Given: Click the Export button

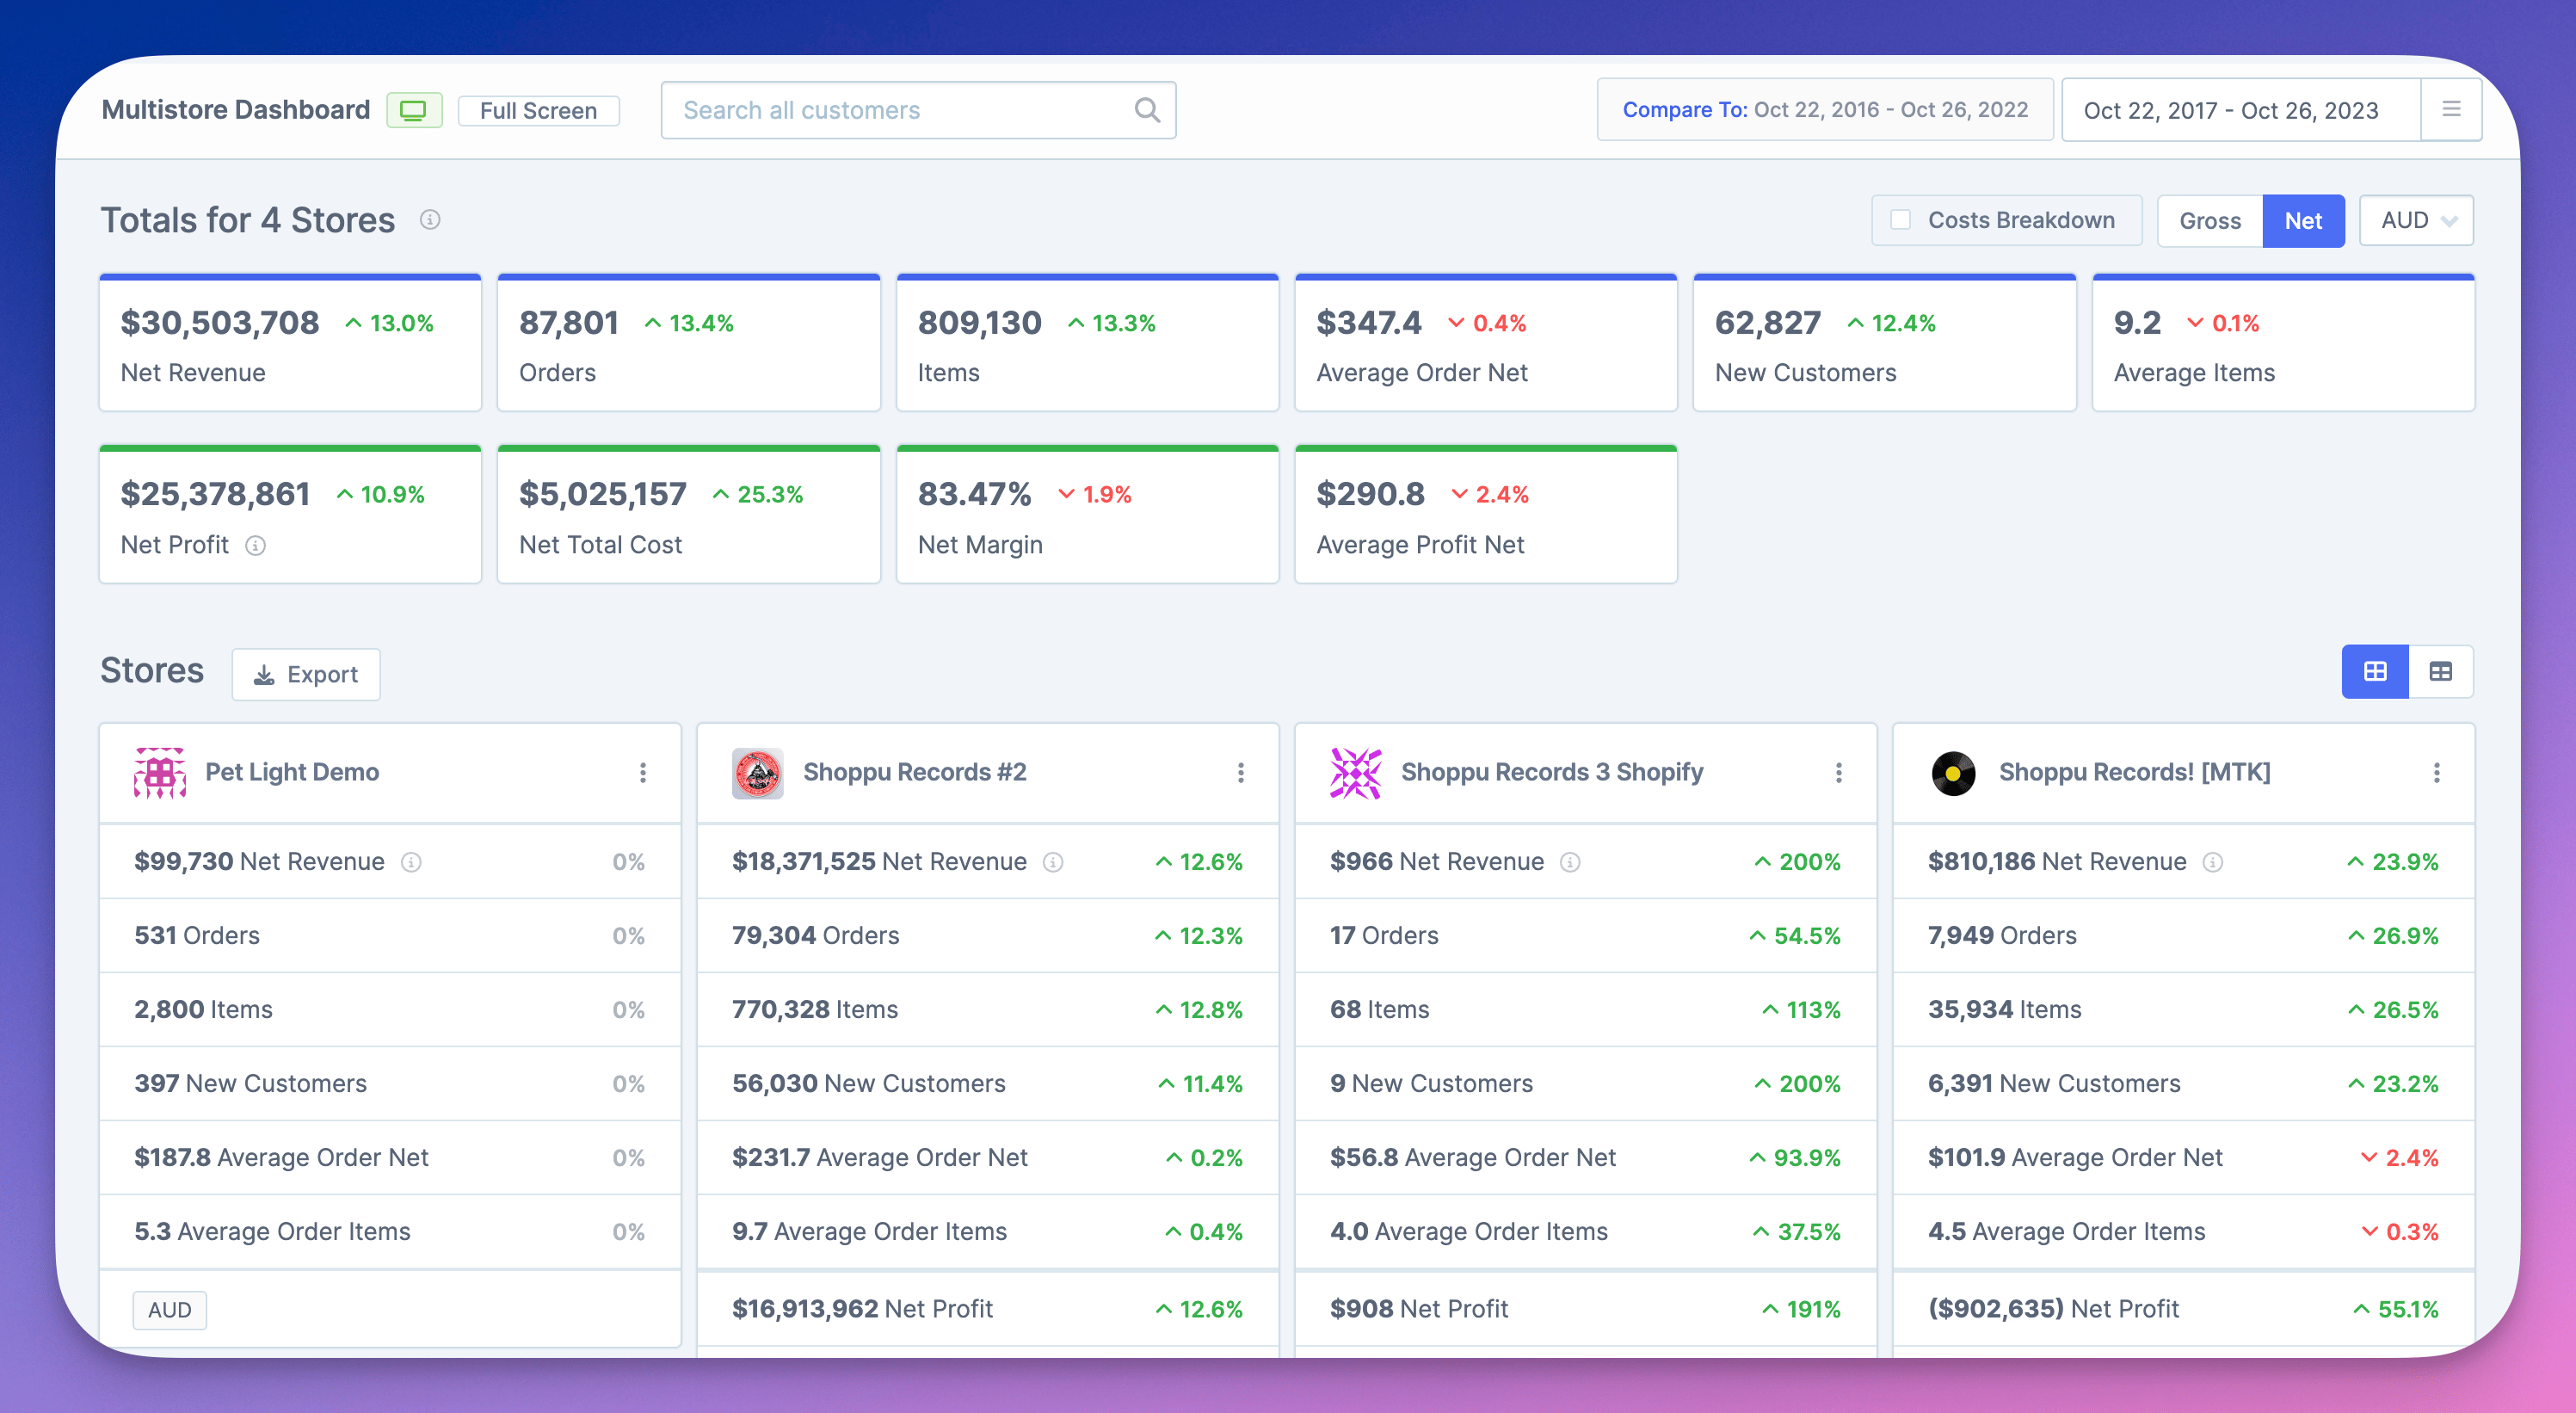Looking at the screenshot, I should 306,674.
